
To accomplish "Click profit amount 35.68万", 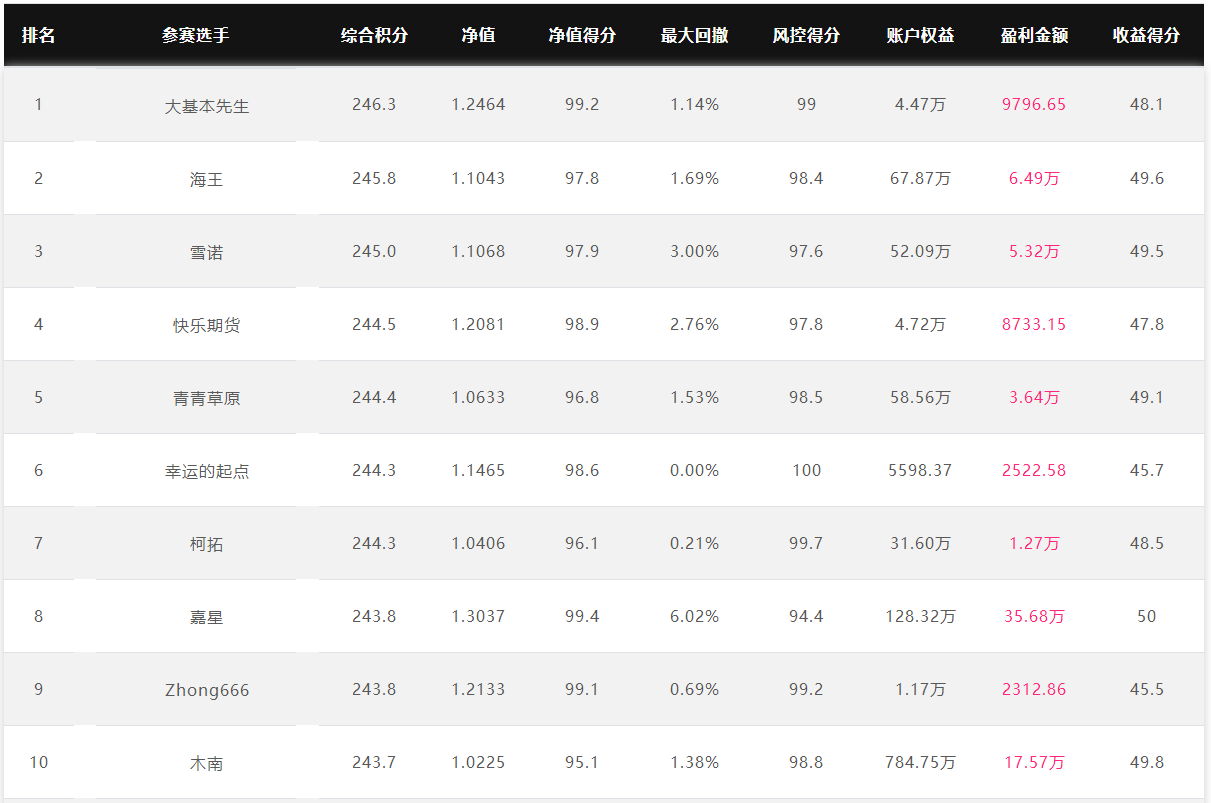I will (x=1034, y=617).
